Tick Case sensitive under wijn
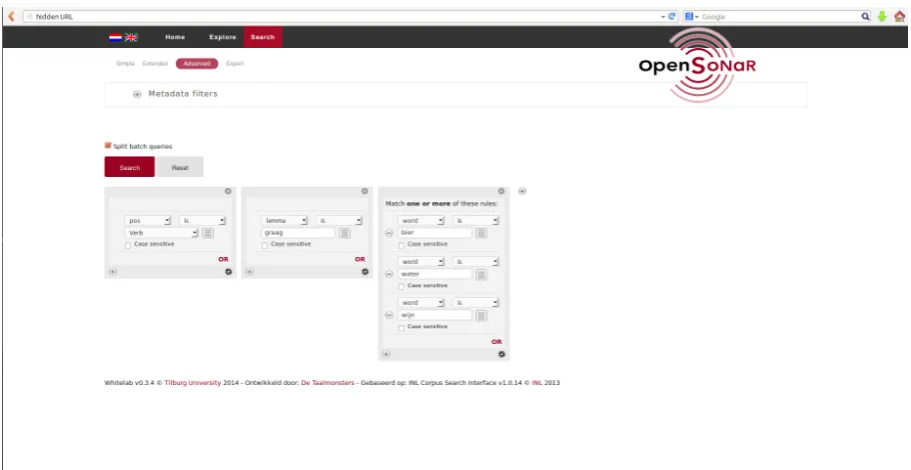911x470 pixels. (x=401, y=328)
